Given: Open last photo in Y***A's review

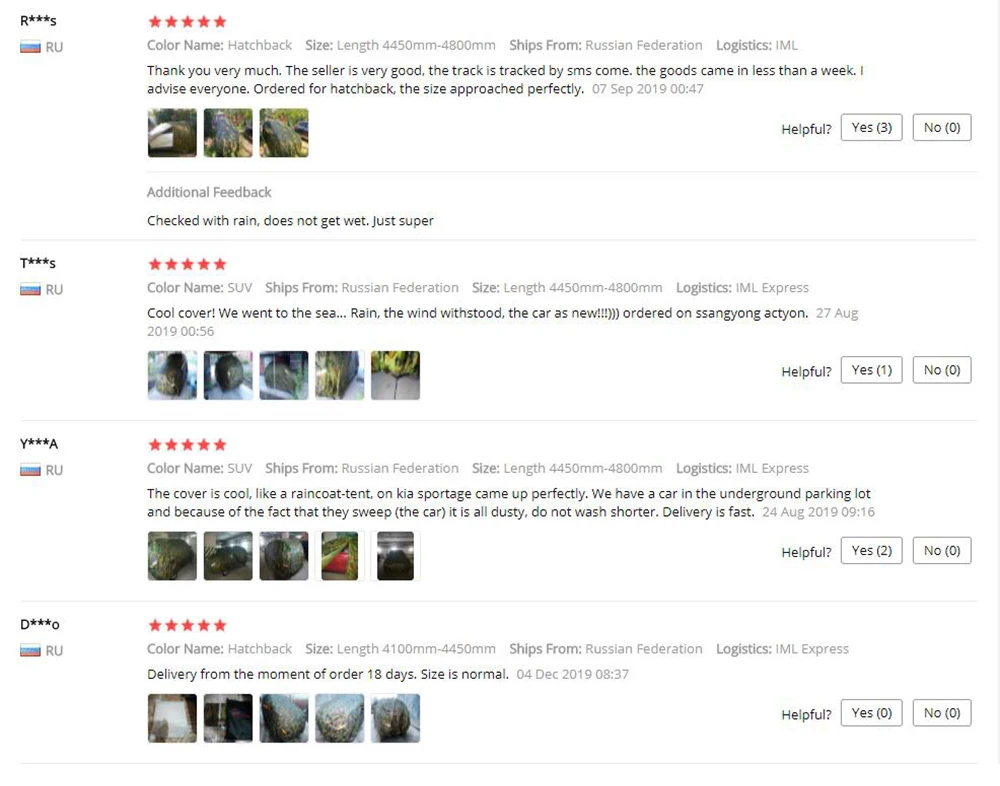Looking at the screenshot, I should click(395, 556).
